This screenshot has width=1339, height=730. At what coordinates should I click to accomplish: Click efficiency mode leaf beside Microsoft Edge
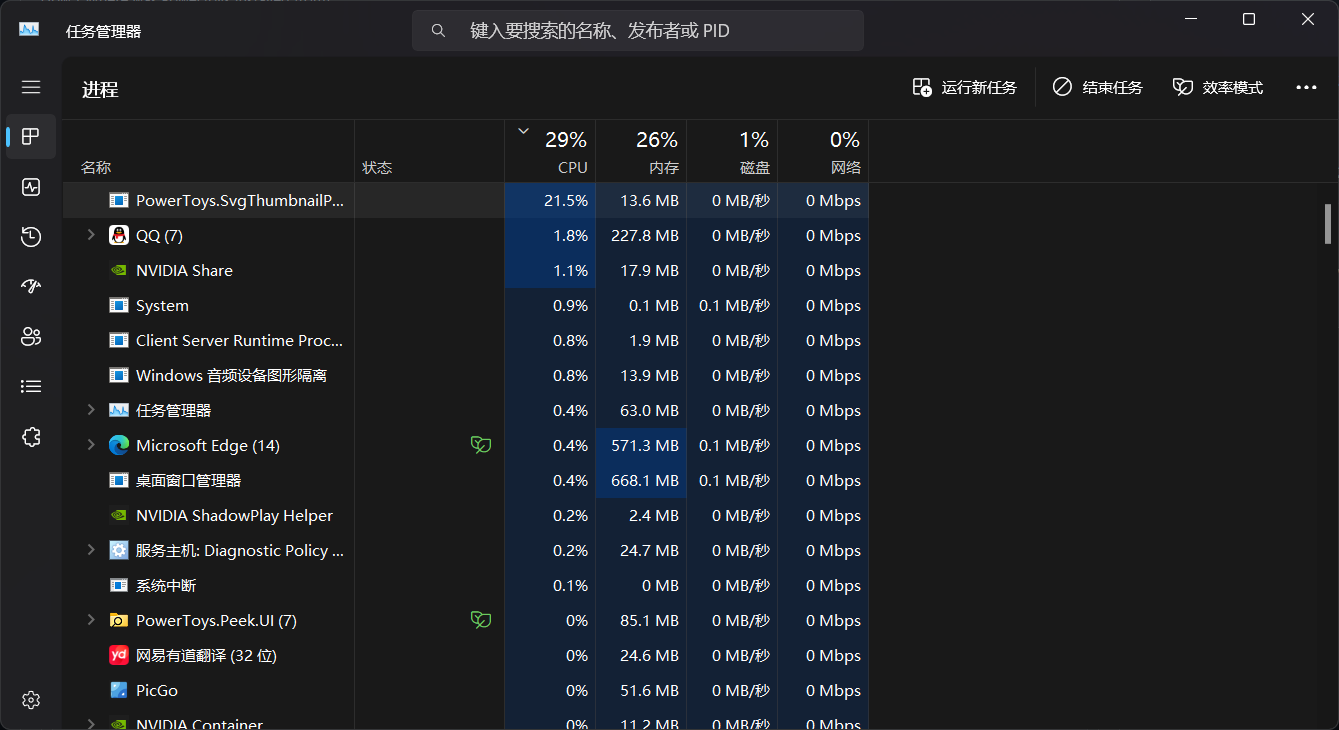pyautogui.click(x=481, y=444)
